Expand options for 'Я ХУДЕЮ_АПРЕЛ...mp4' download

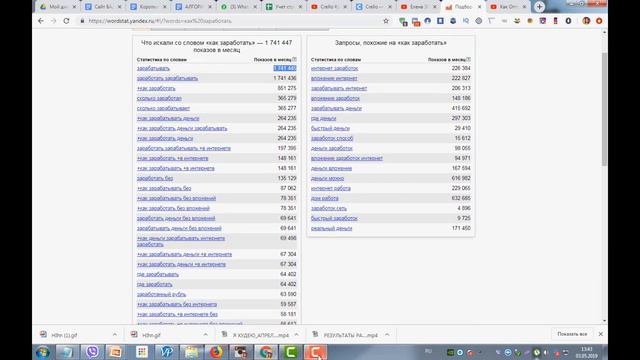(296, 335)
